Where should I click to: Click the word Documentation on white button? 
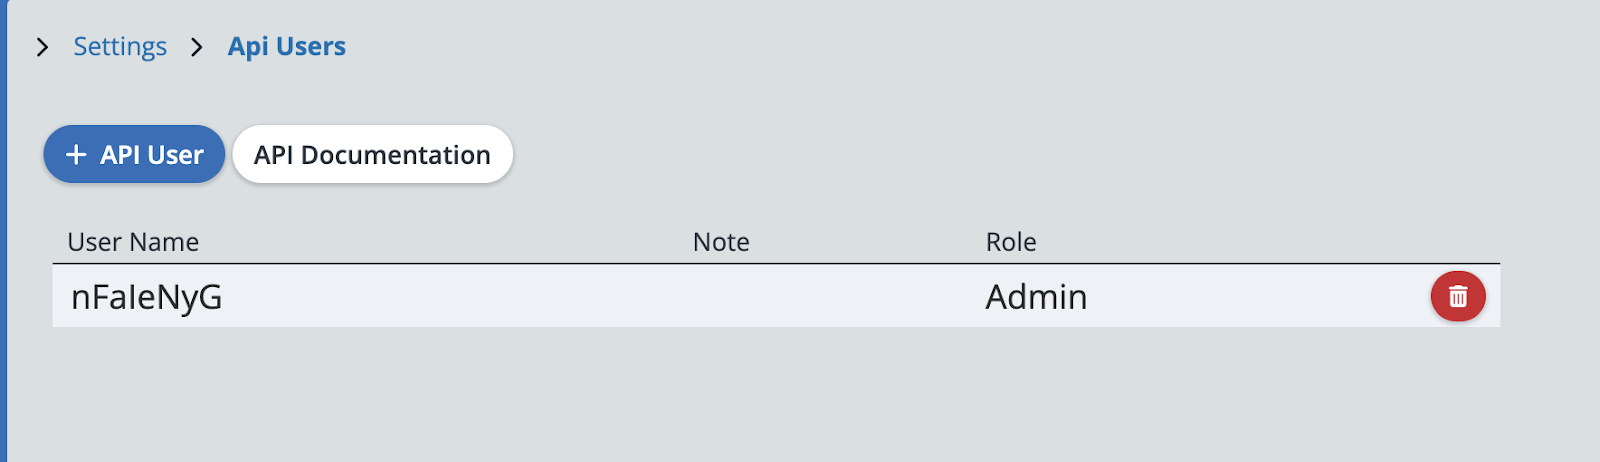coord(395,155)
